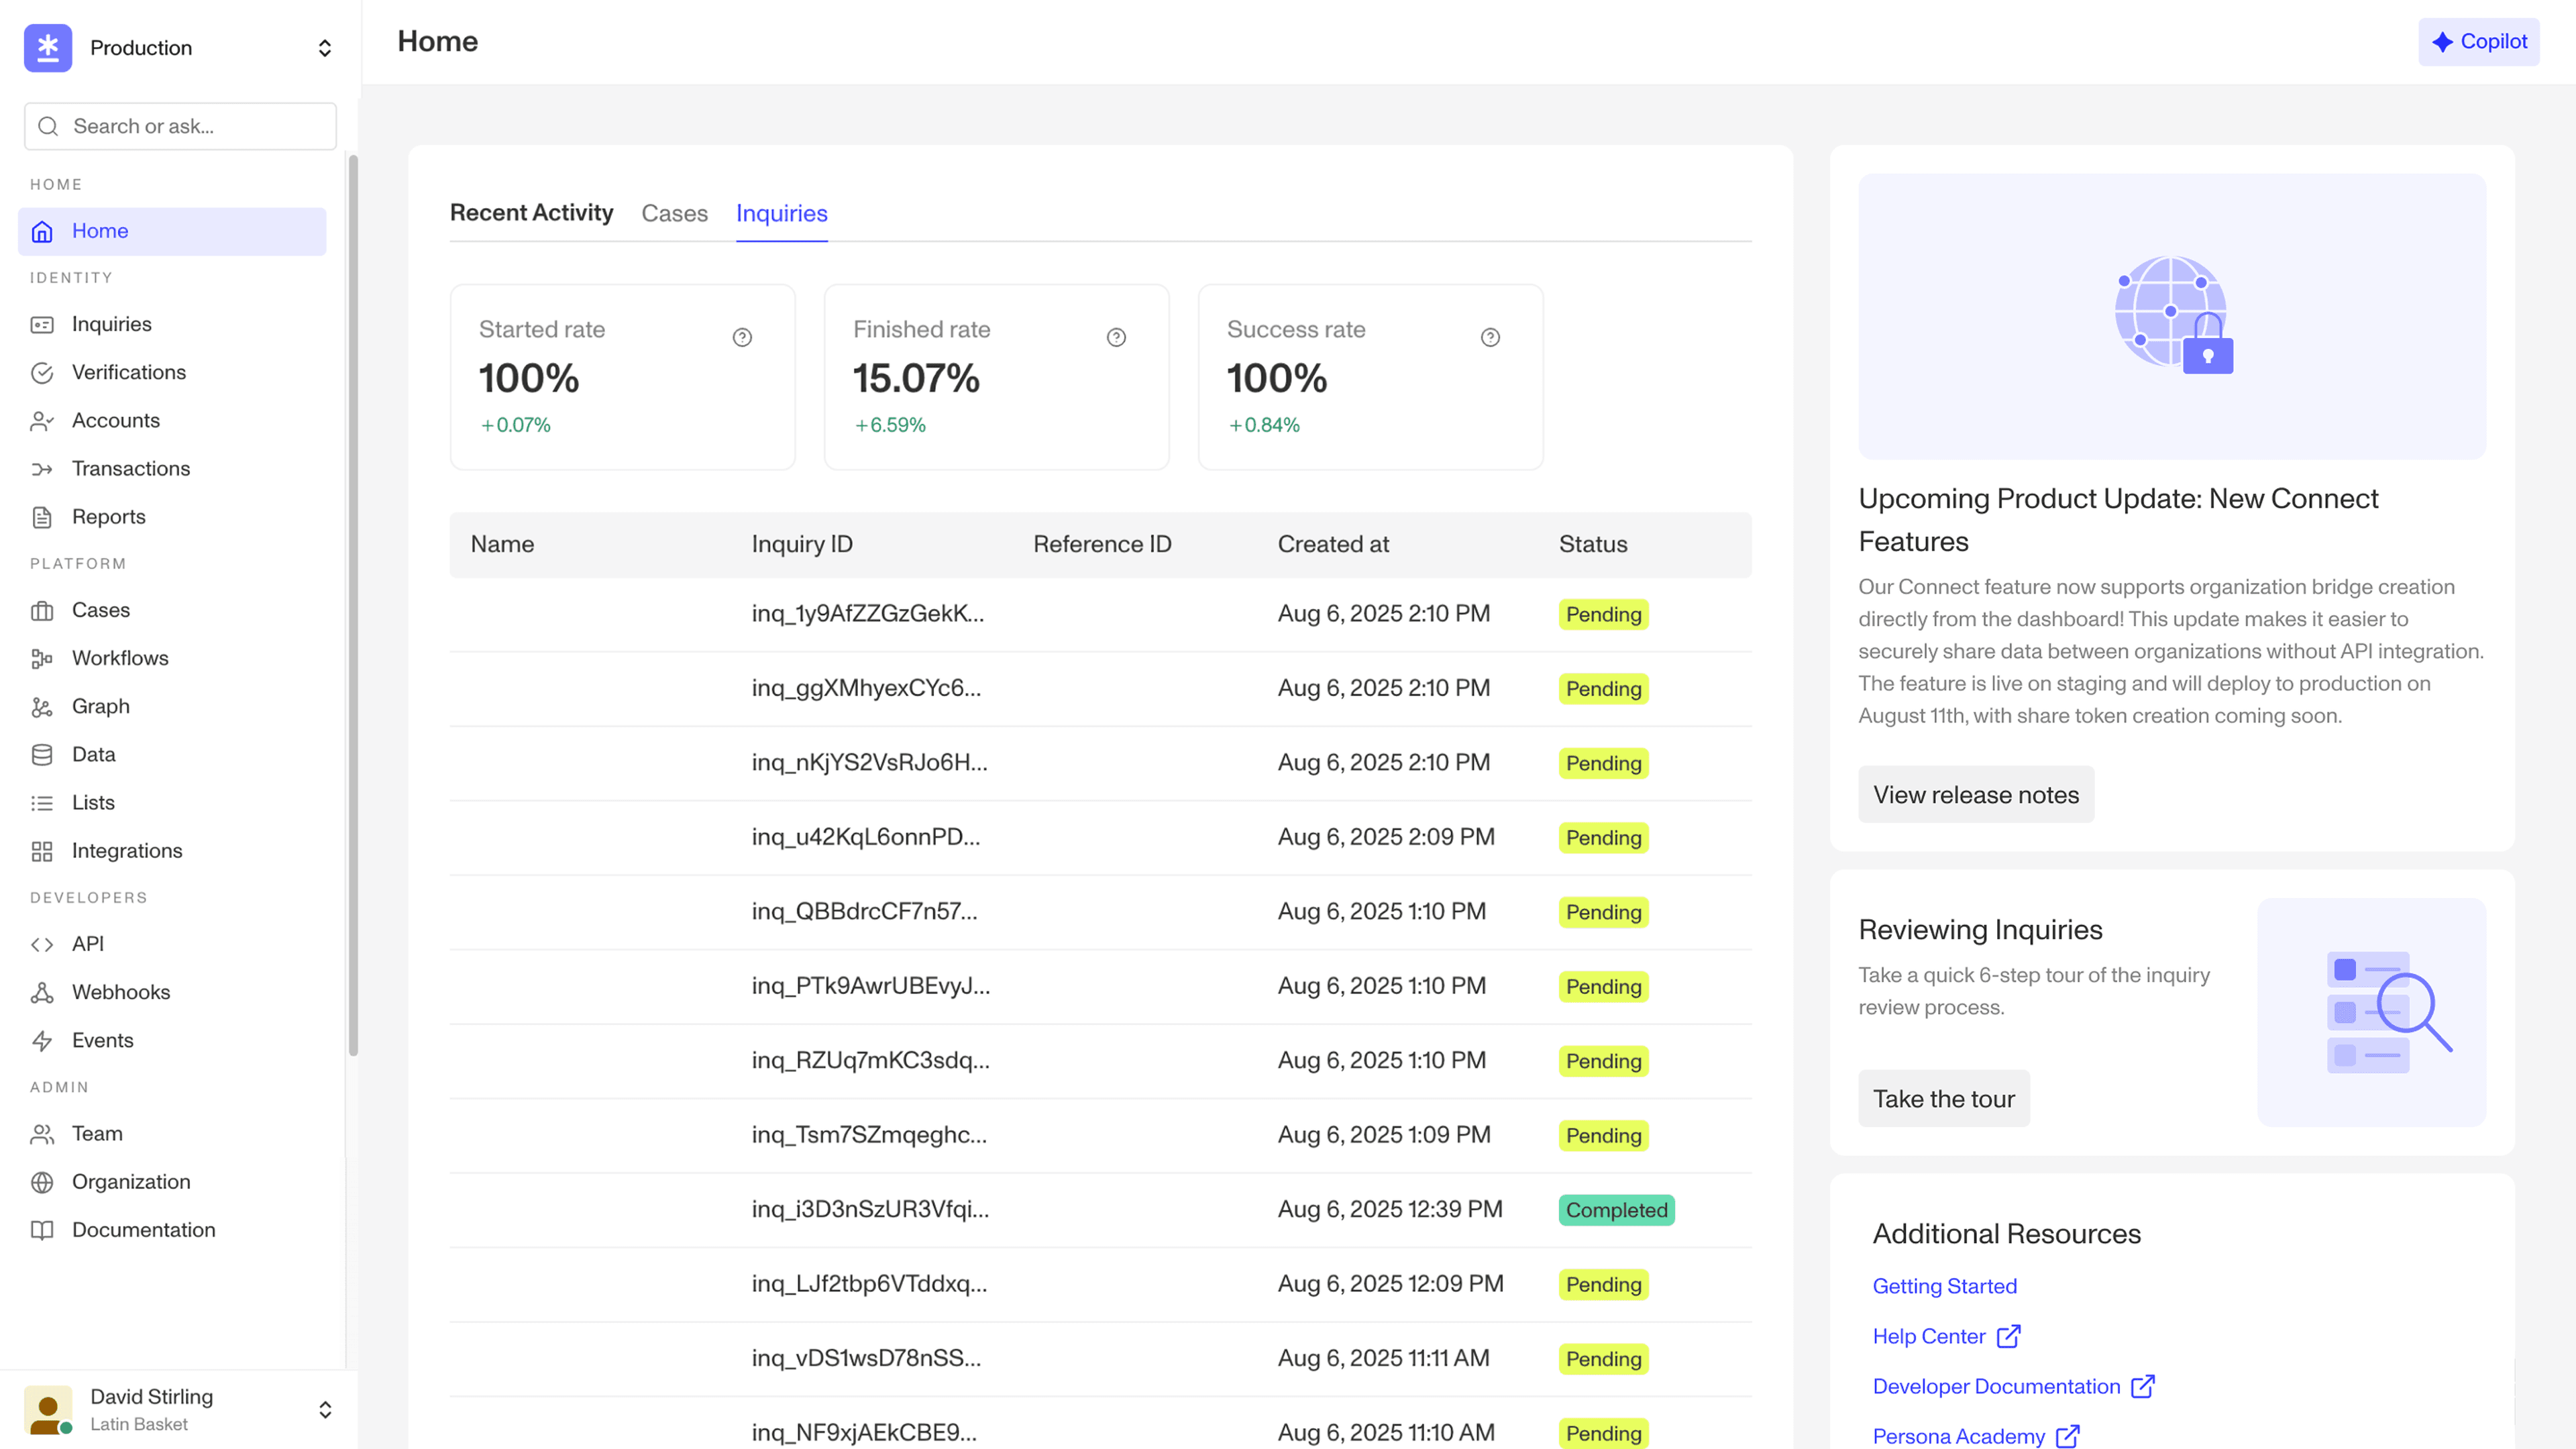The width and height of the screenshot is (2576, 1449).
Task: Open Events in the sidebar
Action: tap(172, 1040)
